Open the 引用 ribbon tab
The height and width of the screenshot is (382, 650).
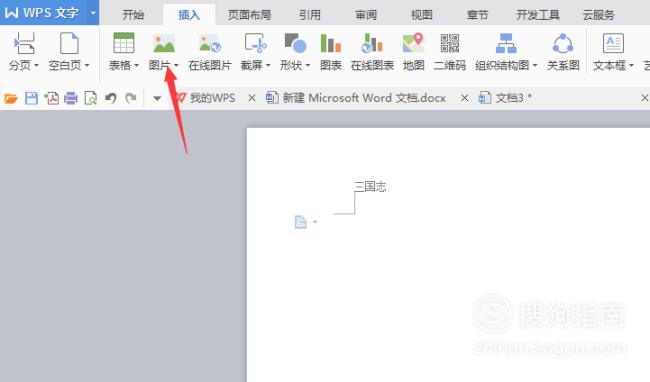[x=310, y=15]
